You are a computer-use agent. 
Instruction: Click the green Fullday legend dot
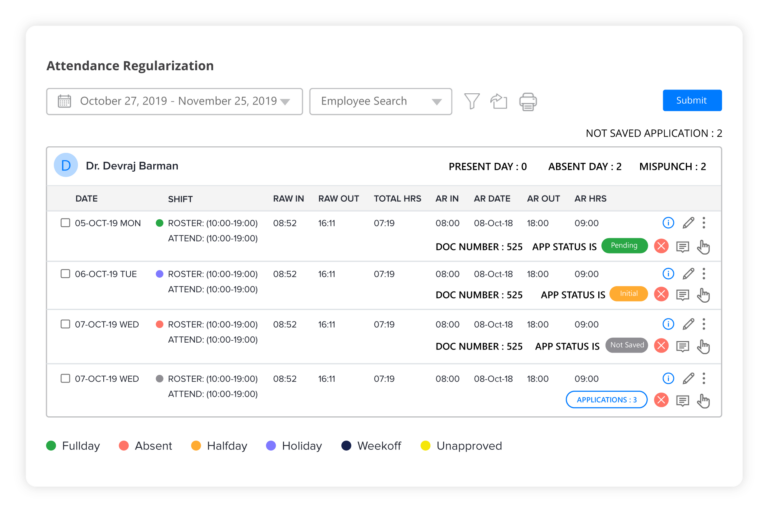[51, 446]
